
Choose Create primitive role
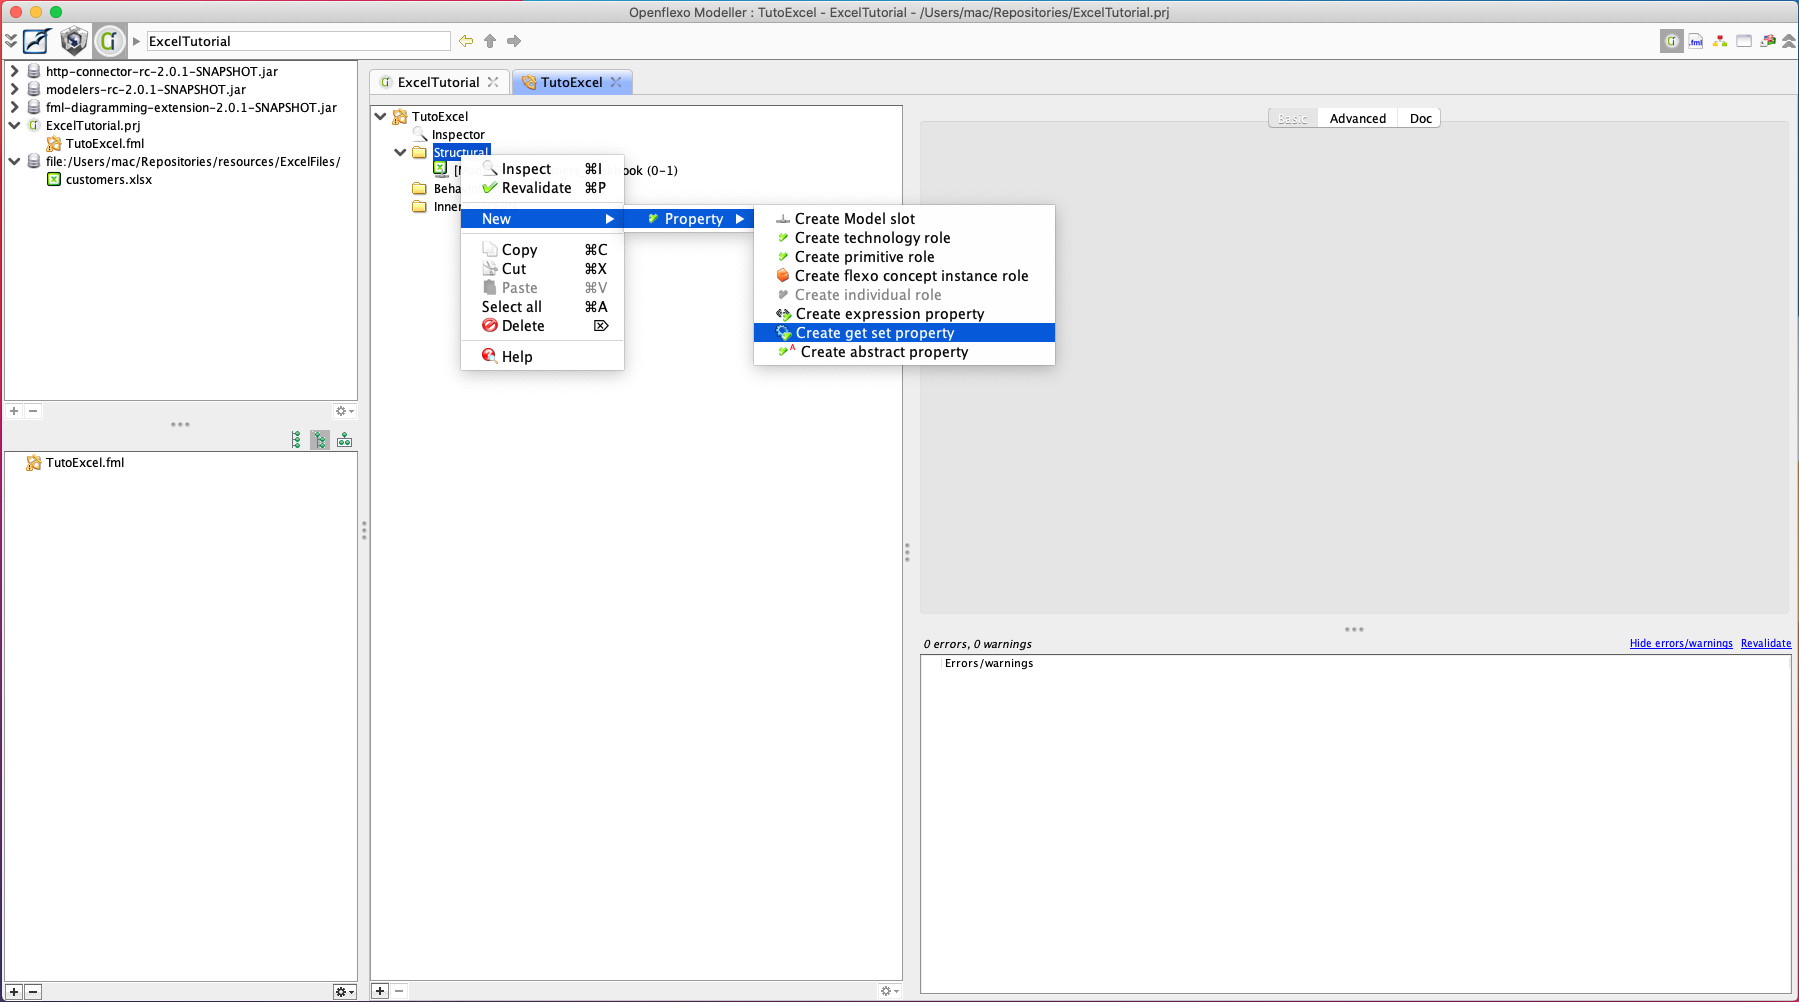[x=904, y=256]
